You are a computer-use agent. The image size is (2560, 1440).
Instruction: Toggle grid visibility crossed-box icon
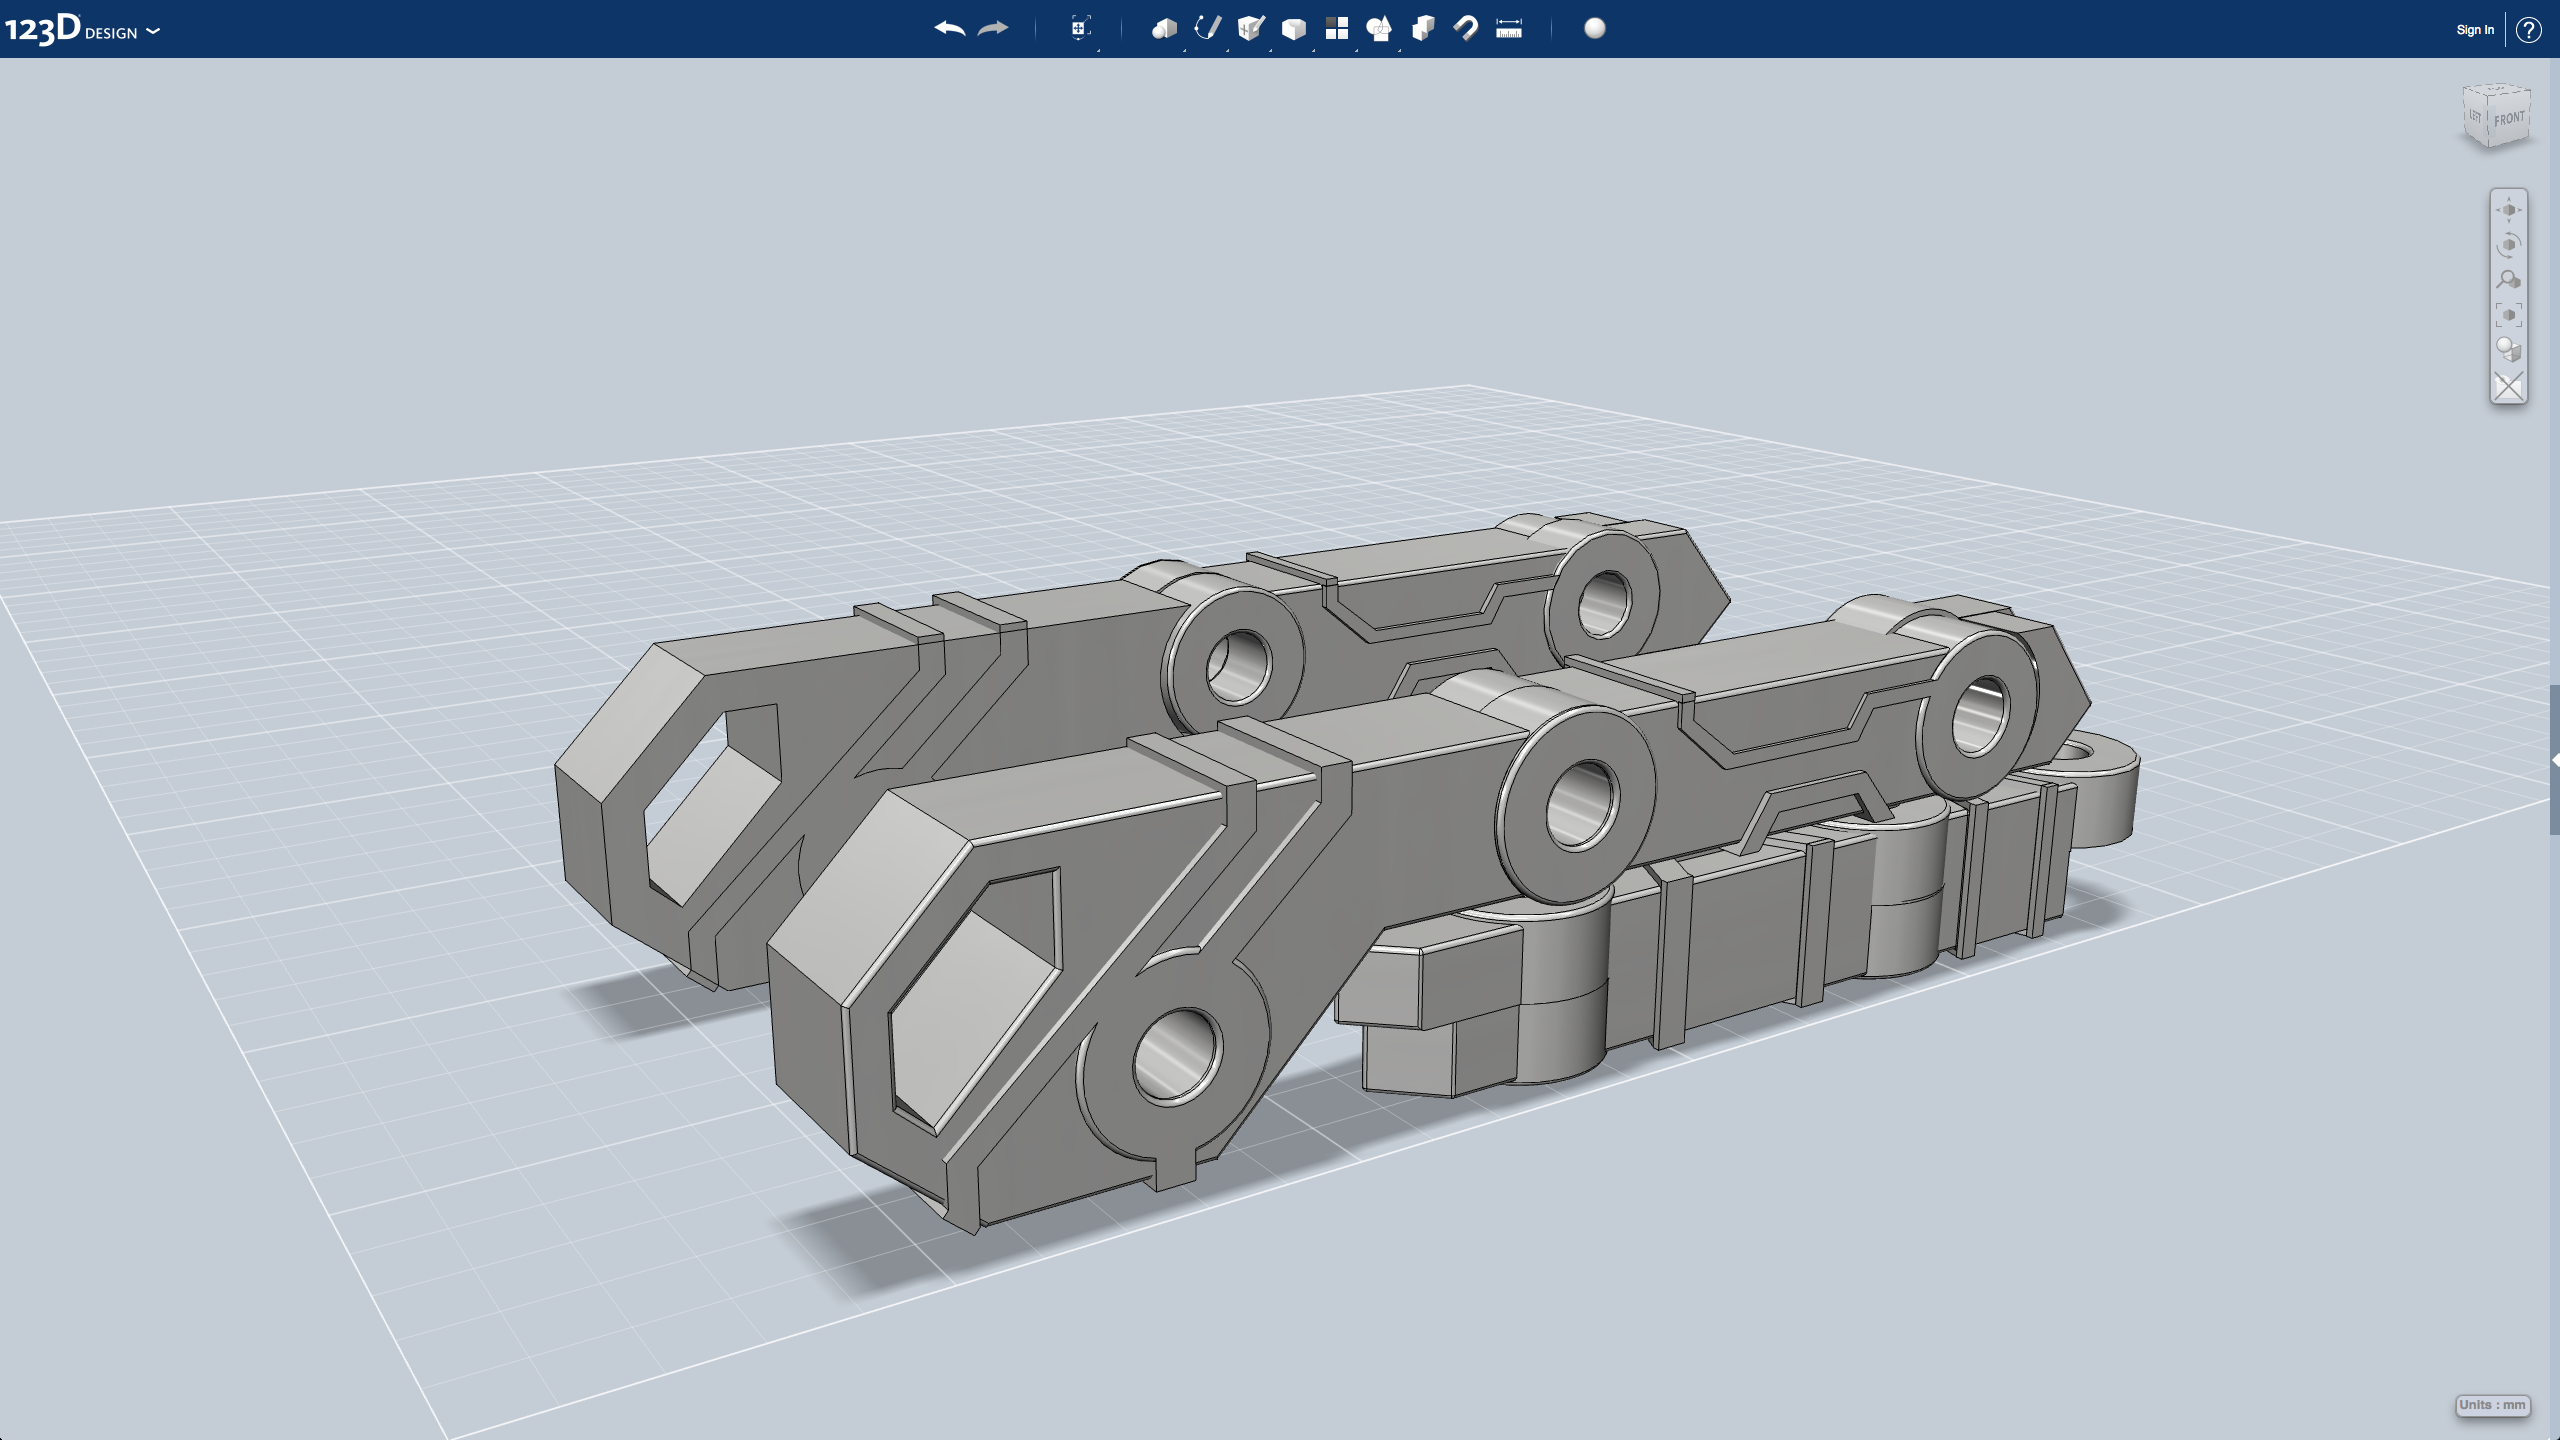pos(2508,386)
